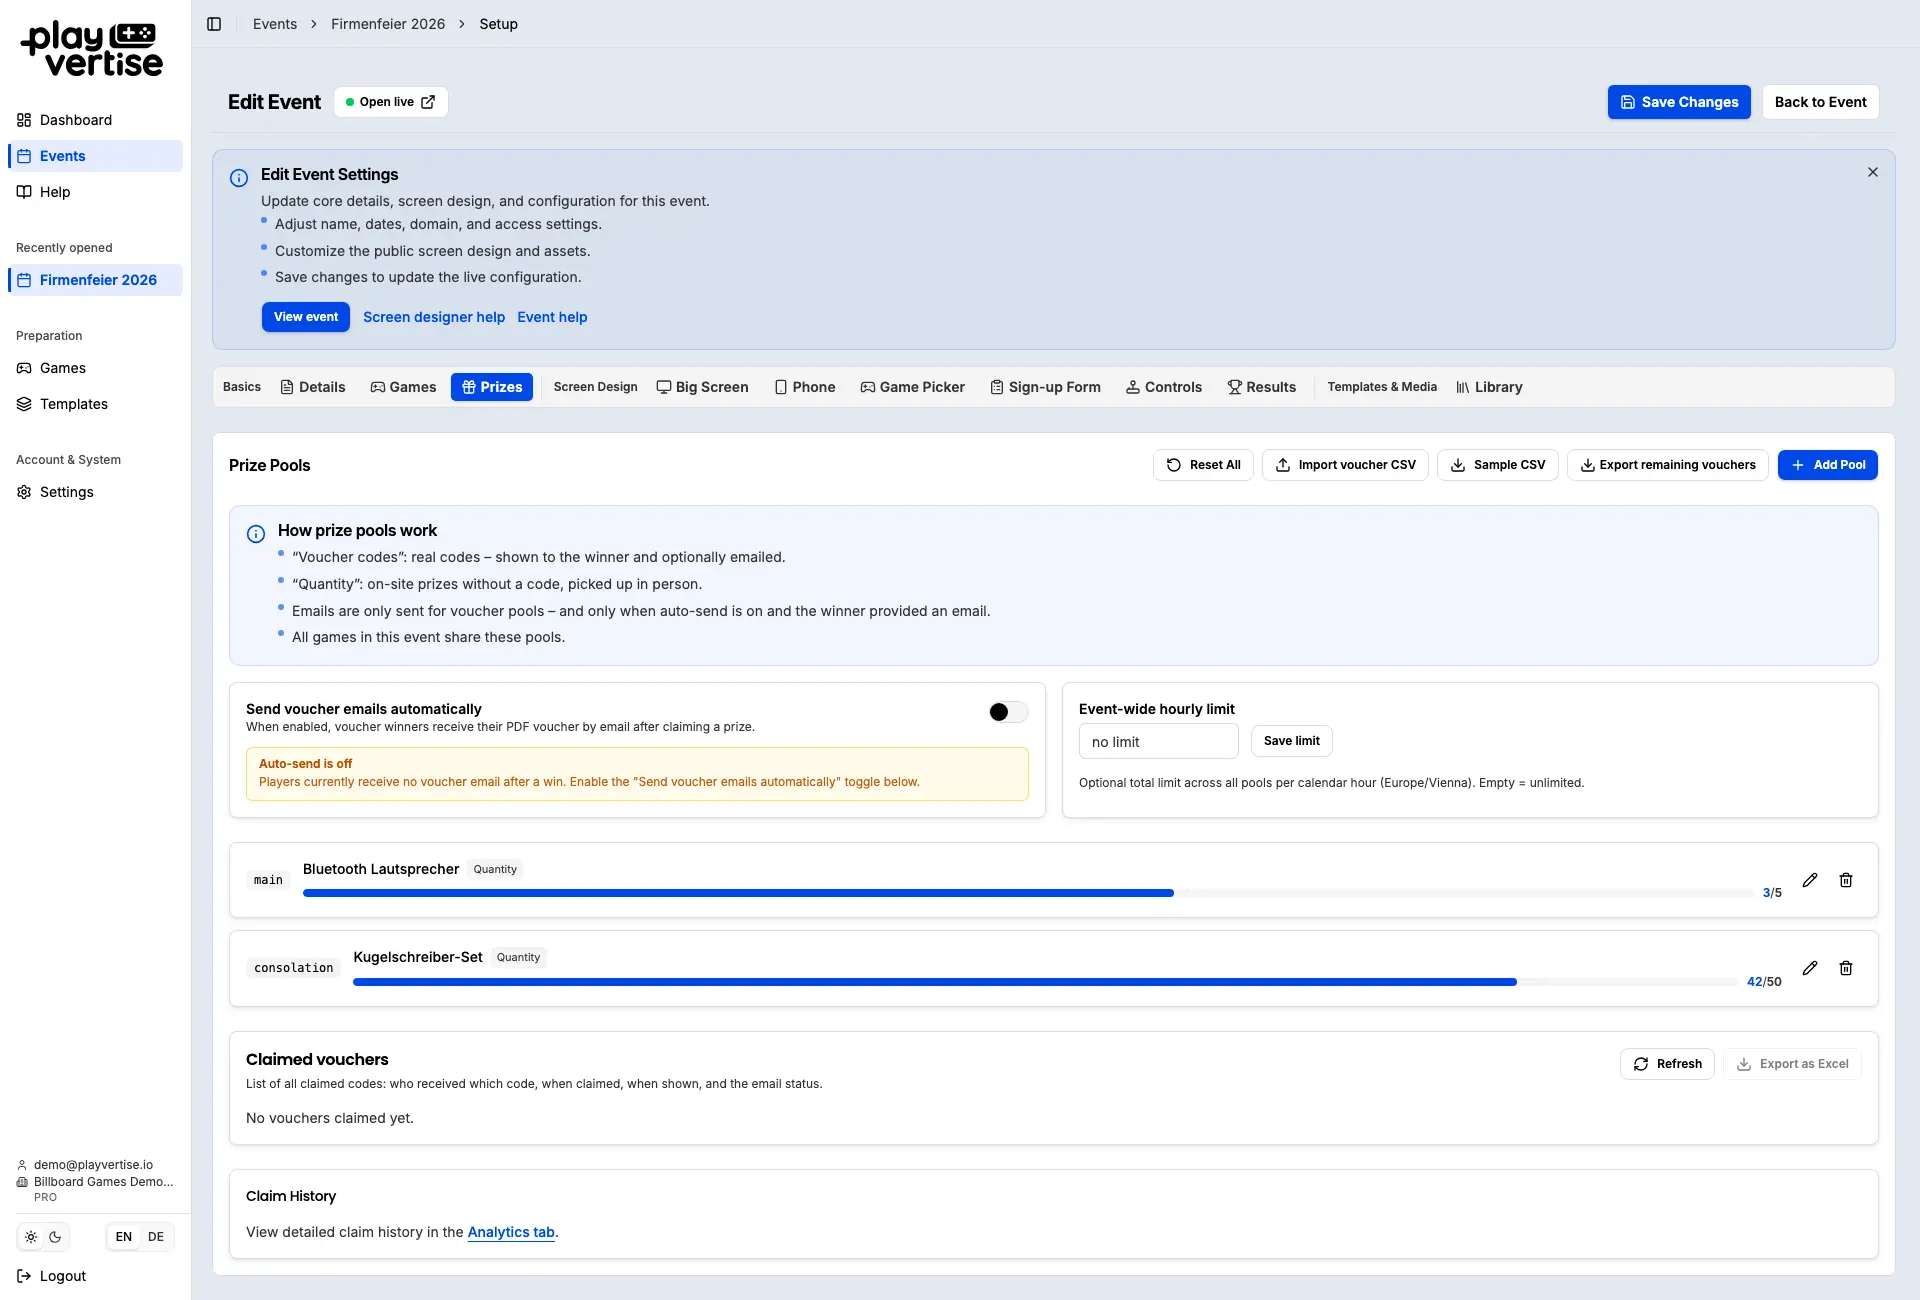Open the Library tab
This screenshot has height=1300, width=1920.
pos(1489,387)
